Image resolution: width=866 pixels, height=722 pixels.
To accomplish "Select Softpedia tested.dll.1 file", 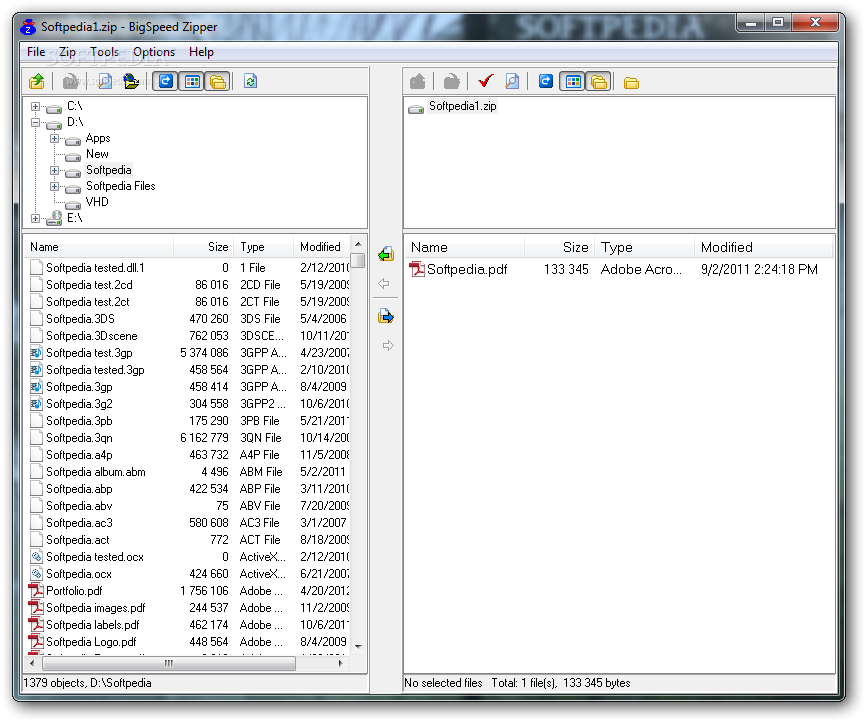I will tap(95, 268).
